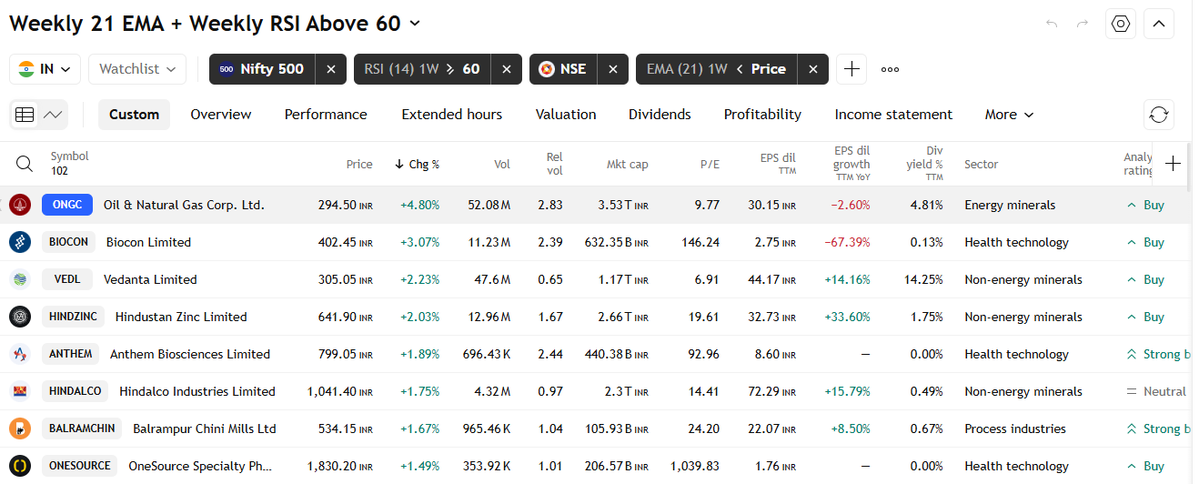Click the Balrampur Chini logo
The height and width of the screenshot is (484, 1199).
pos(20,429)
